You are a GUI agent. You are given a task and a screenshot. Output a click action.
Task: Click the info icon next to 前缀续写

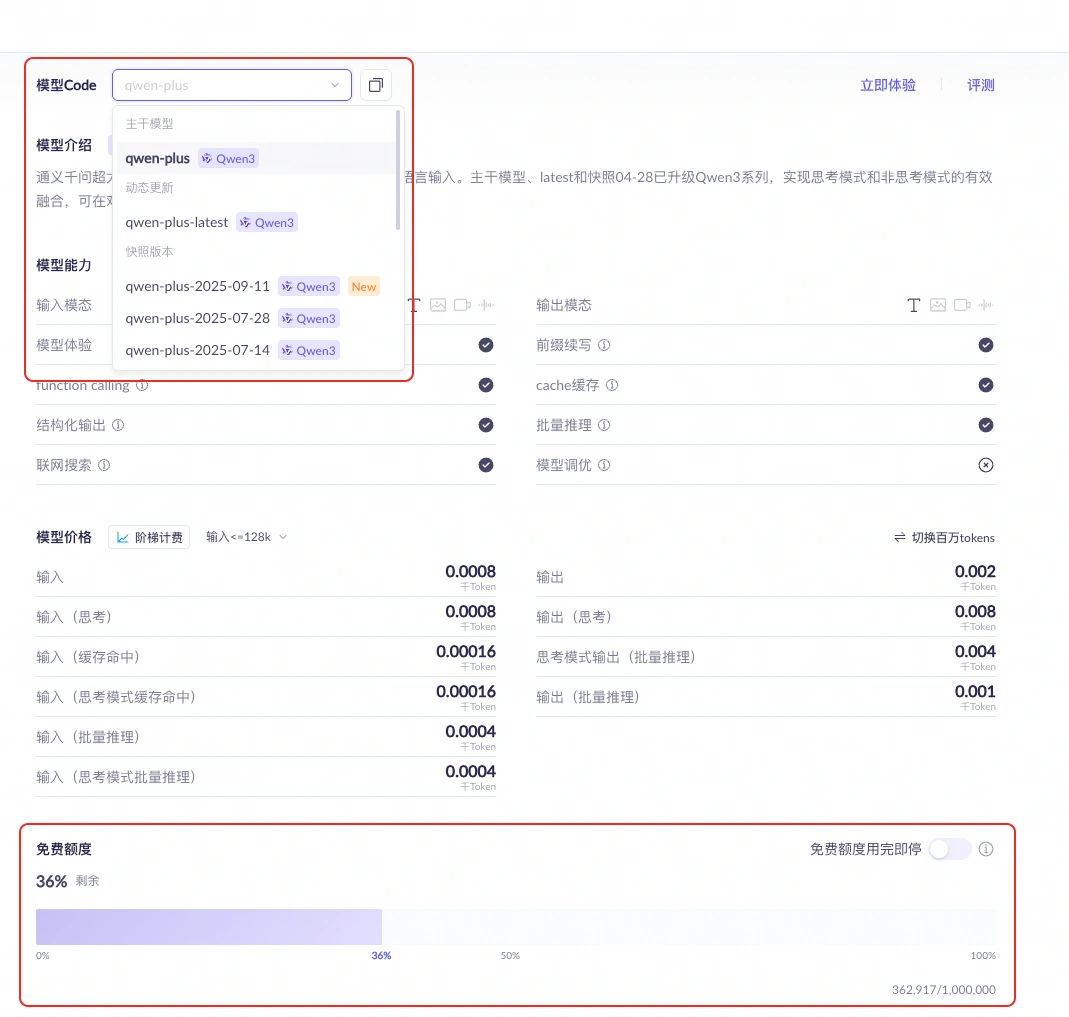click(x=604, y=345)
